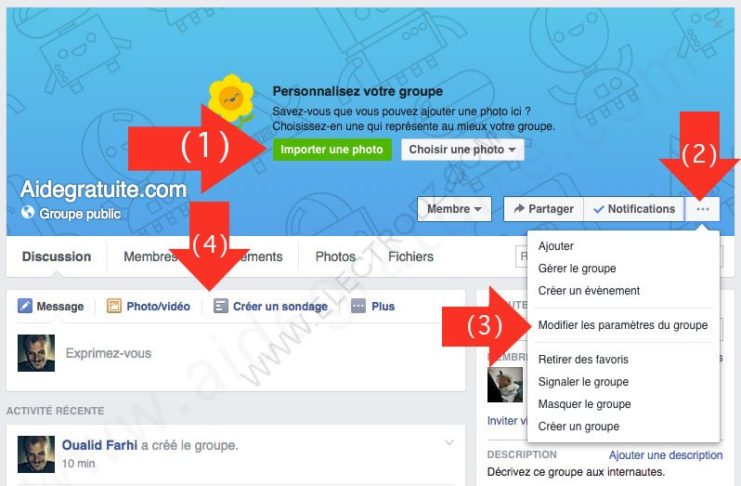Screen dimensions: 741x486
Task: Choose Gérer le groupe from menu
Action: (x=577, y=269)
